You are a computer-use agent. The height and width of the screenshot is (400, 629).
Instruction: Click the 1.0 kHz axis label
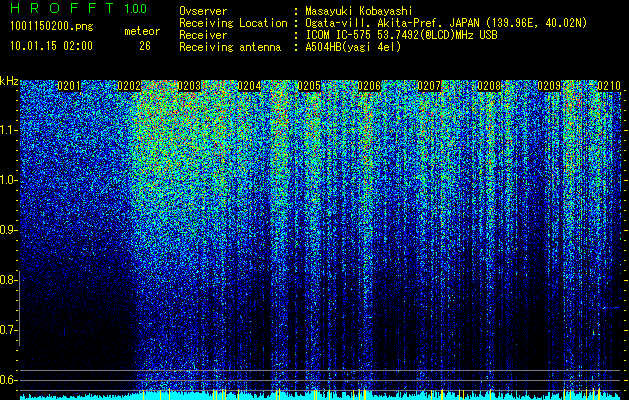coord(9,180)
